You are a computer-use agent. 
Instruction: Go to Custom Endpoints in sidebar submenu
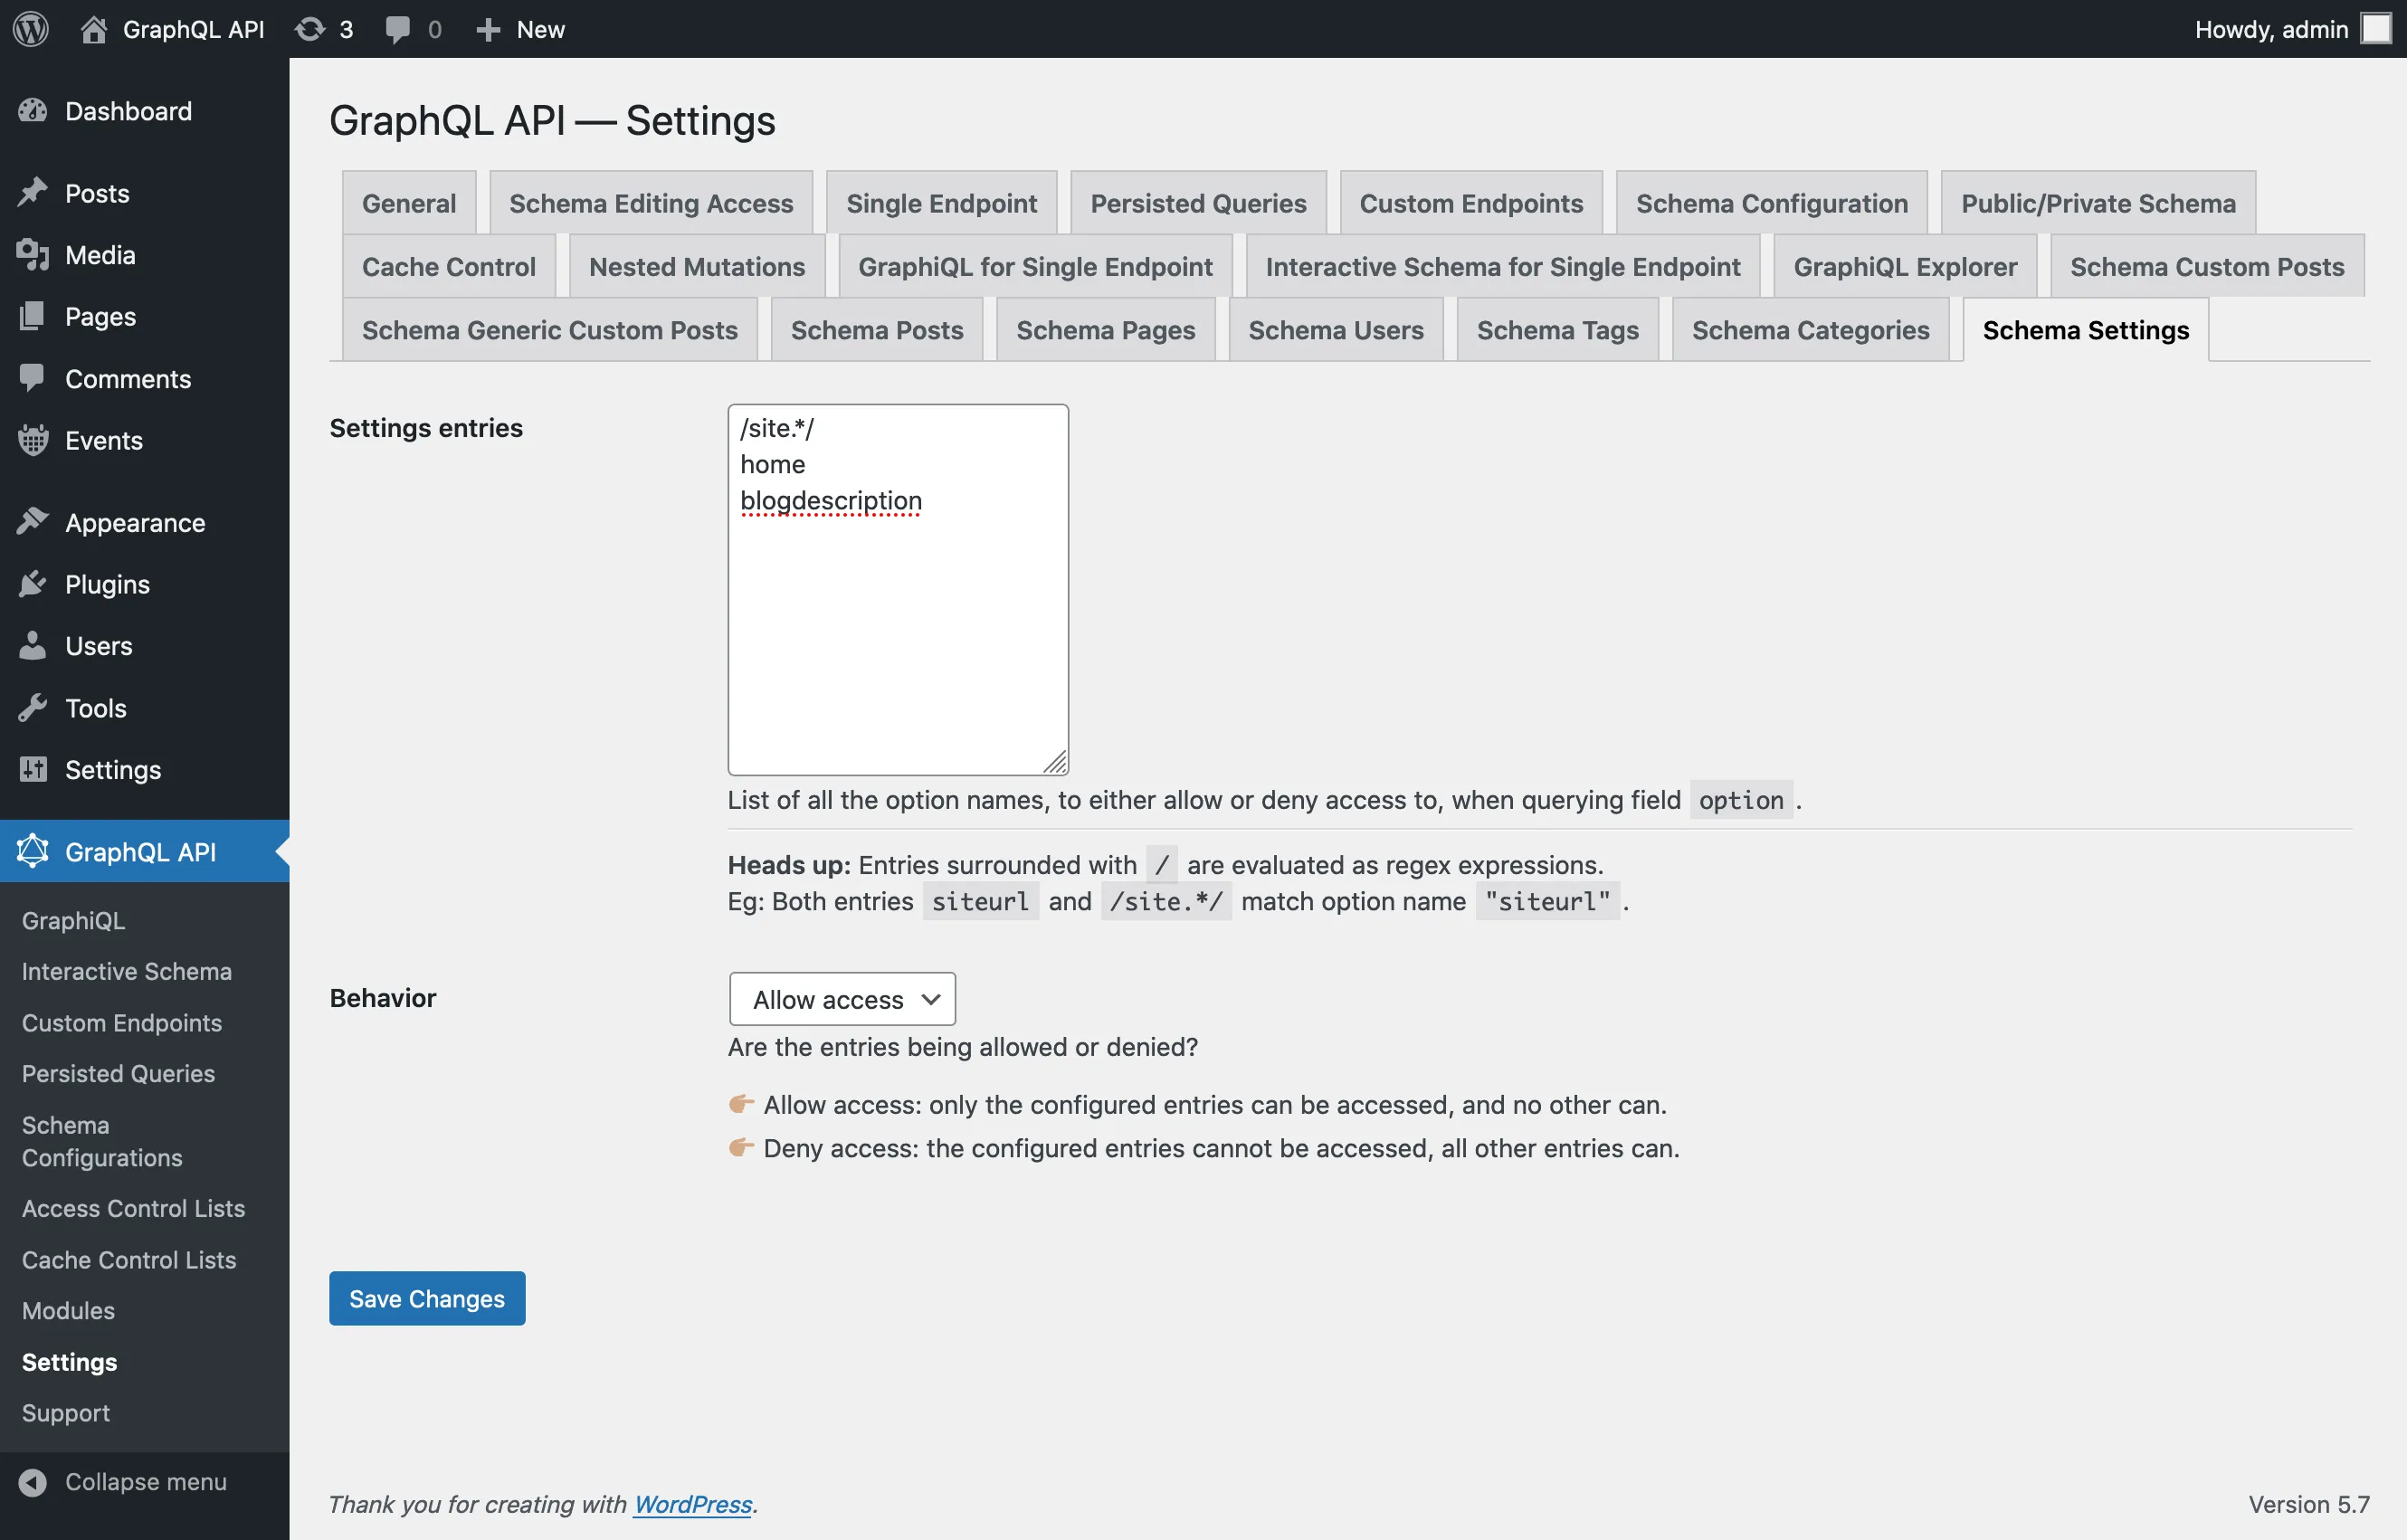(x=122, y=1022)
